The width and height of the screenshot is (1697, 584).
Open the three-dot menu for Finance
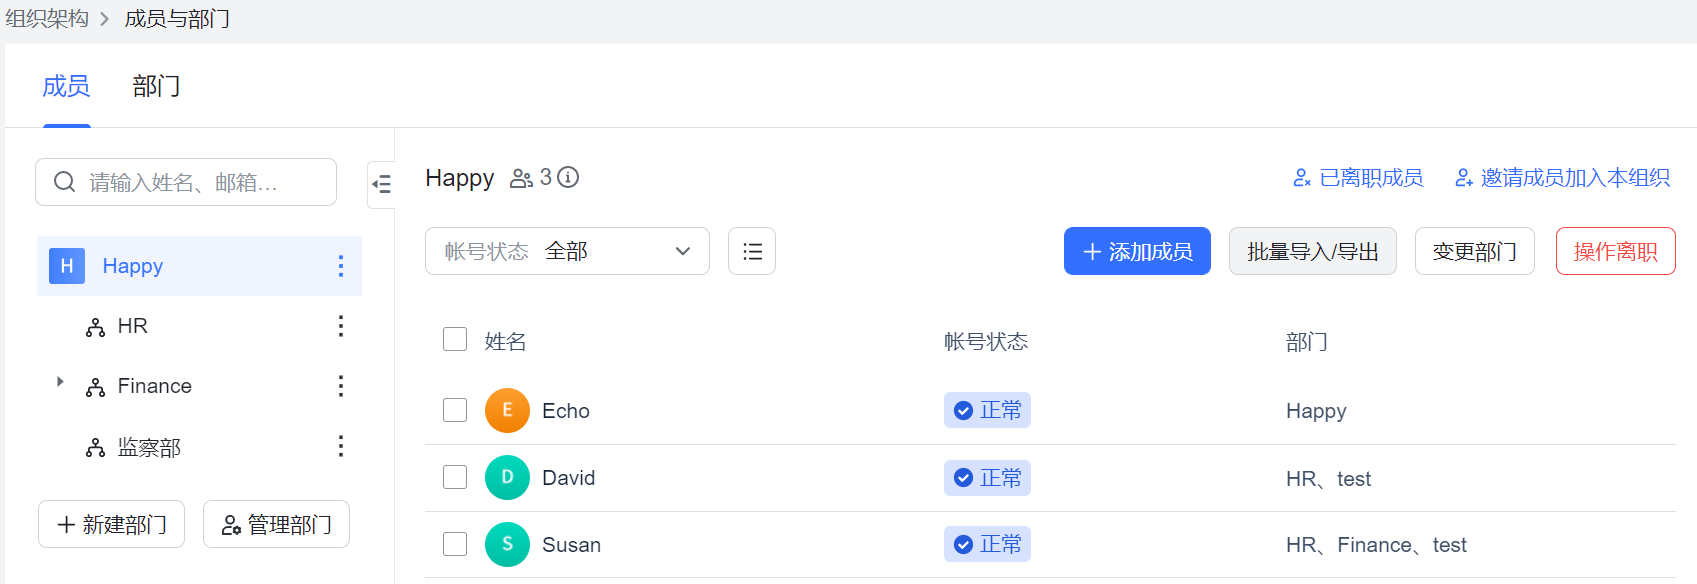click(341, 386)
